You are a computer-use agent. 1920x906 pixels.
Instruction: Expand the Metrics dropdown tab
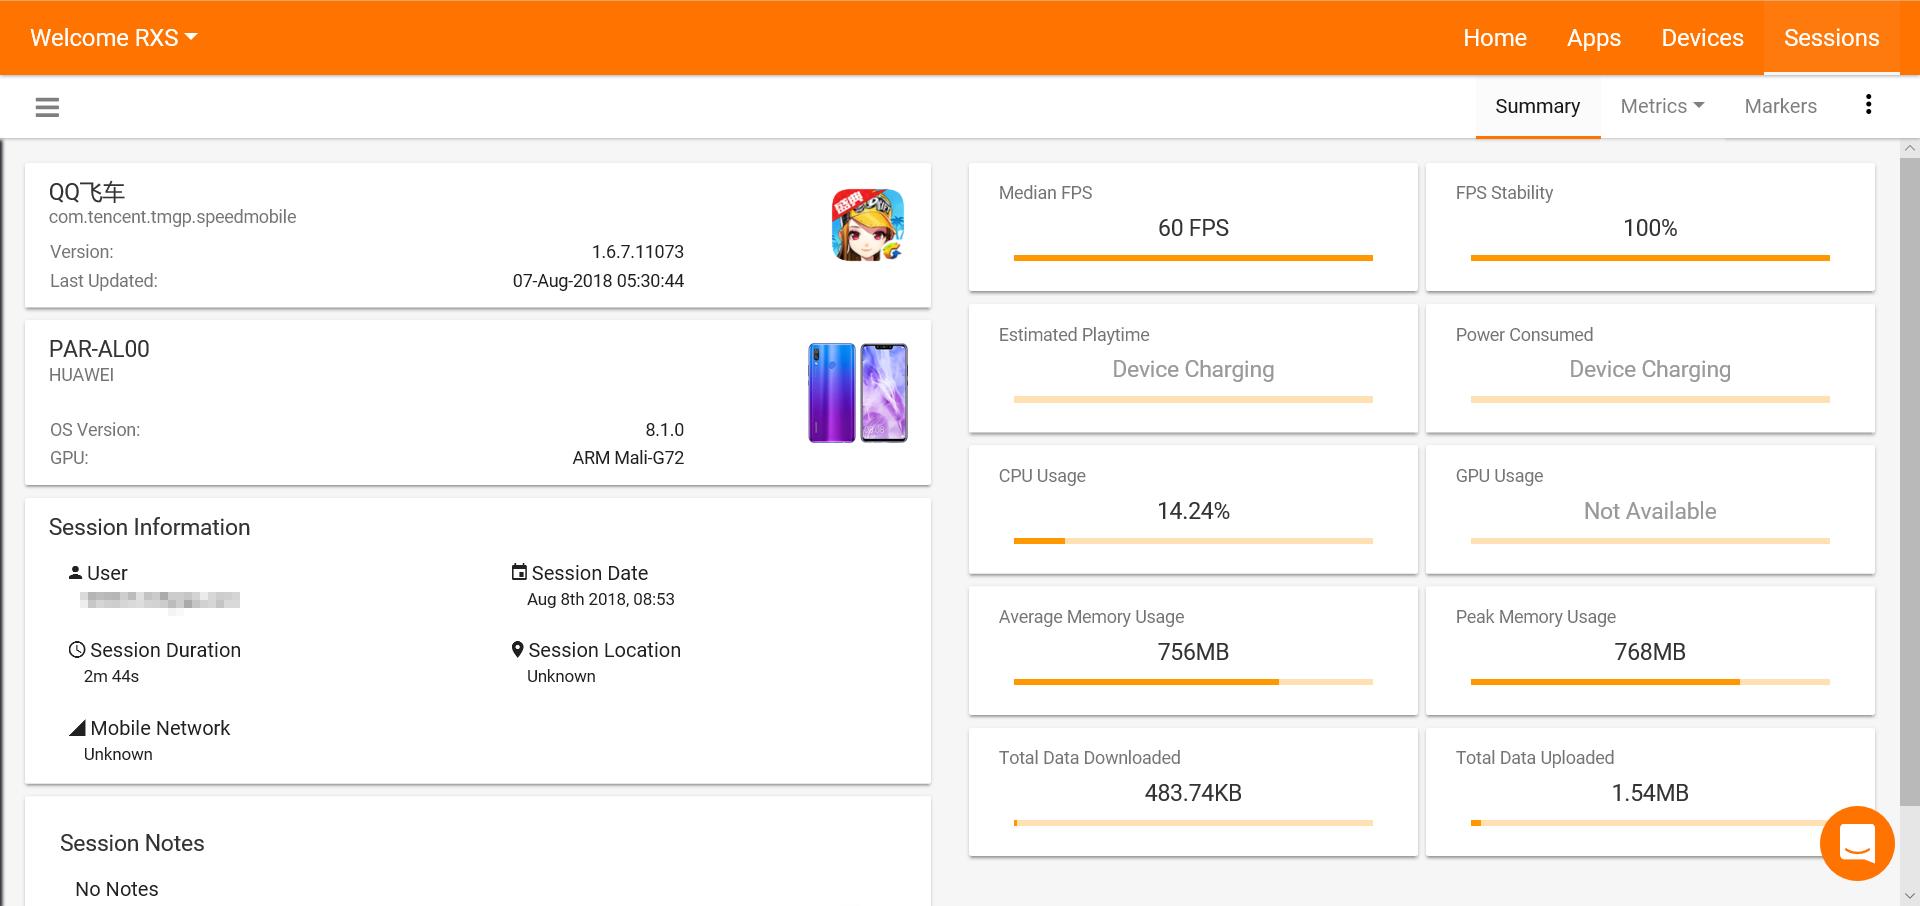coord(1662,106)
